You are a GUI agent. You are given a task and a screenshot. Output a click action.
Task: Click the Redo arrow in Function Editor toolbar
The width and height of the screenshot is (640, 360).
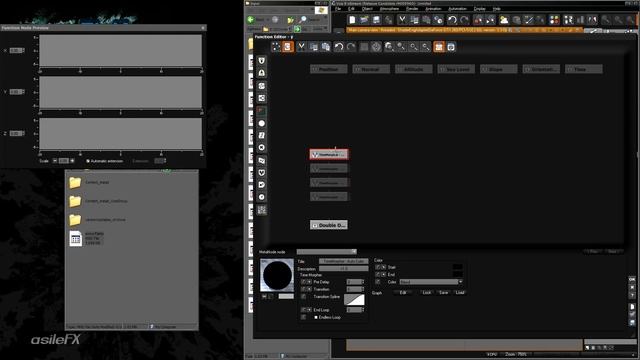point(351,47)
